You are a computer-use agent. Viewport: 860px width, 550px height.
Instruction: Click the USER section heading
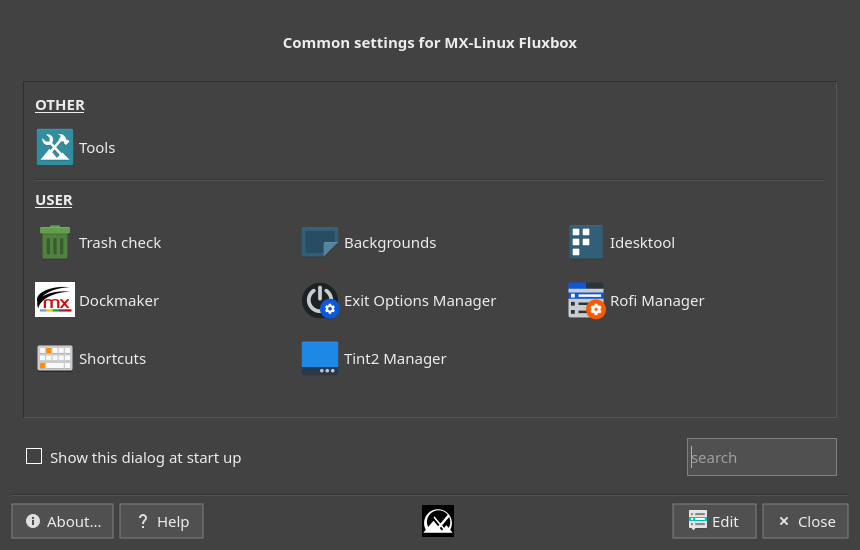click(x=54, y=200)
